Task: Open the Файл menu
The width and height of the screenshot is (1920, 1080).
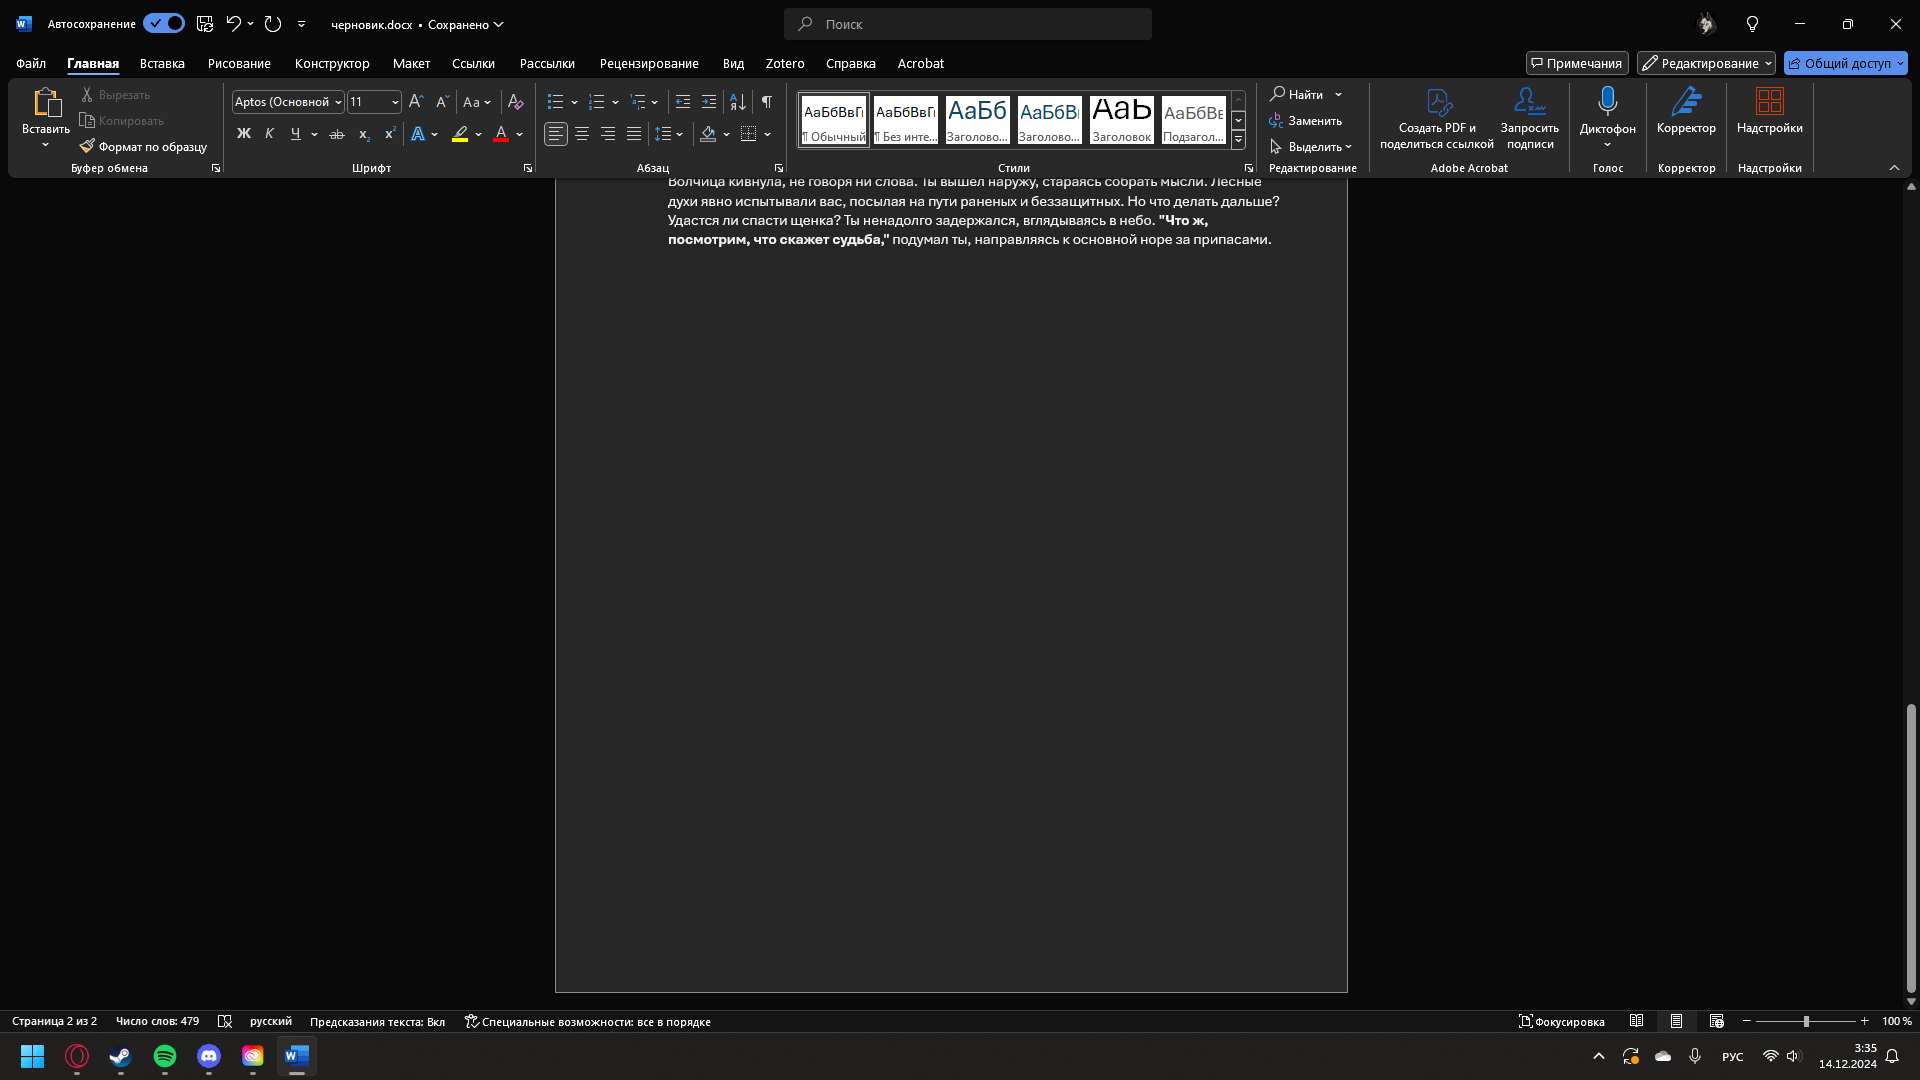Action: coord(31,63)
